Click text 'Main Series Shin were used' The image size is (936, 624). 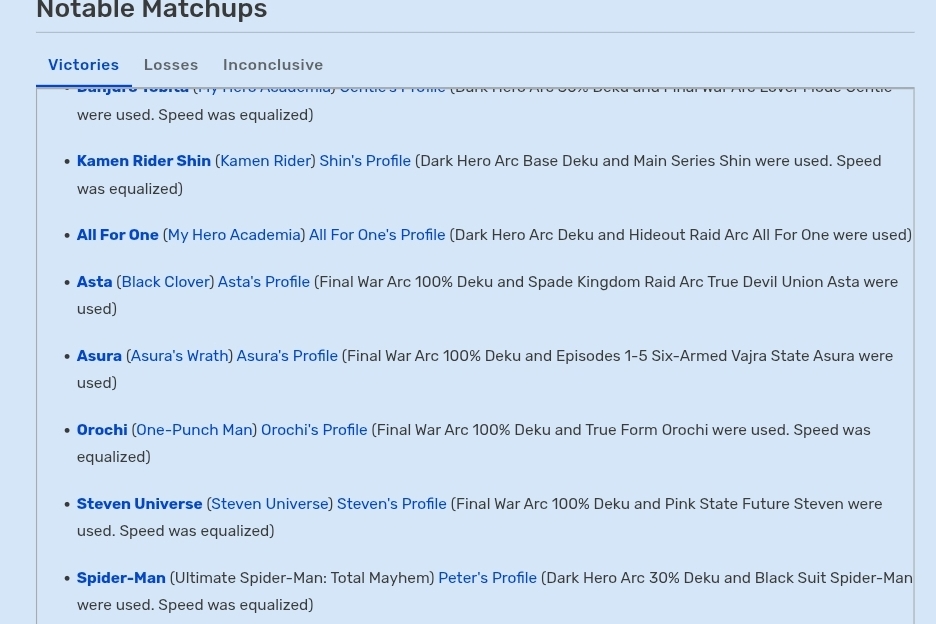[x=732, y=161]
